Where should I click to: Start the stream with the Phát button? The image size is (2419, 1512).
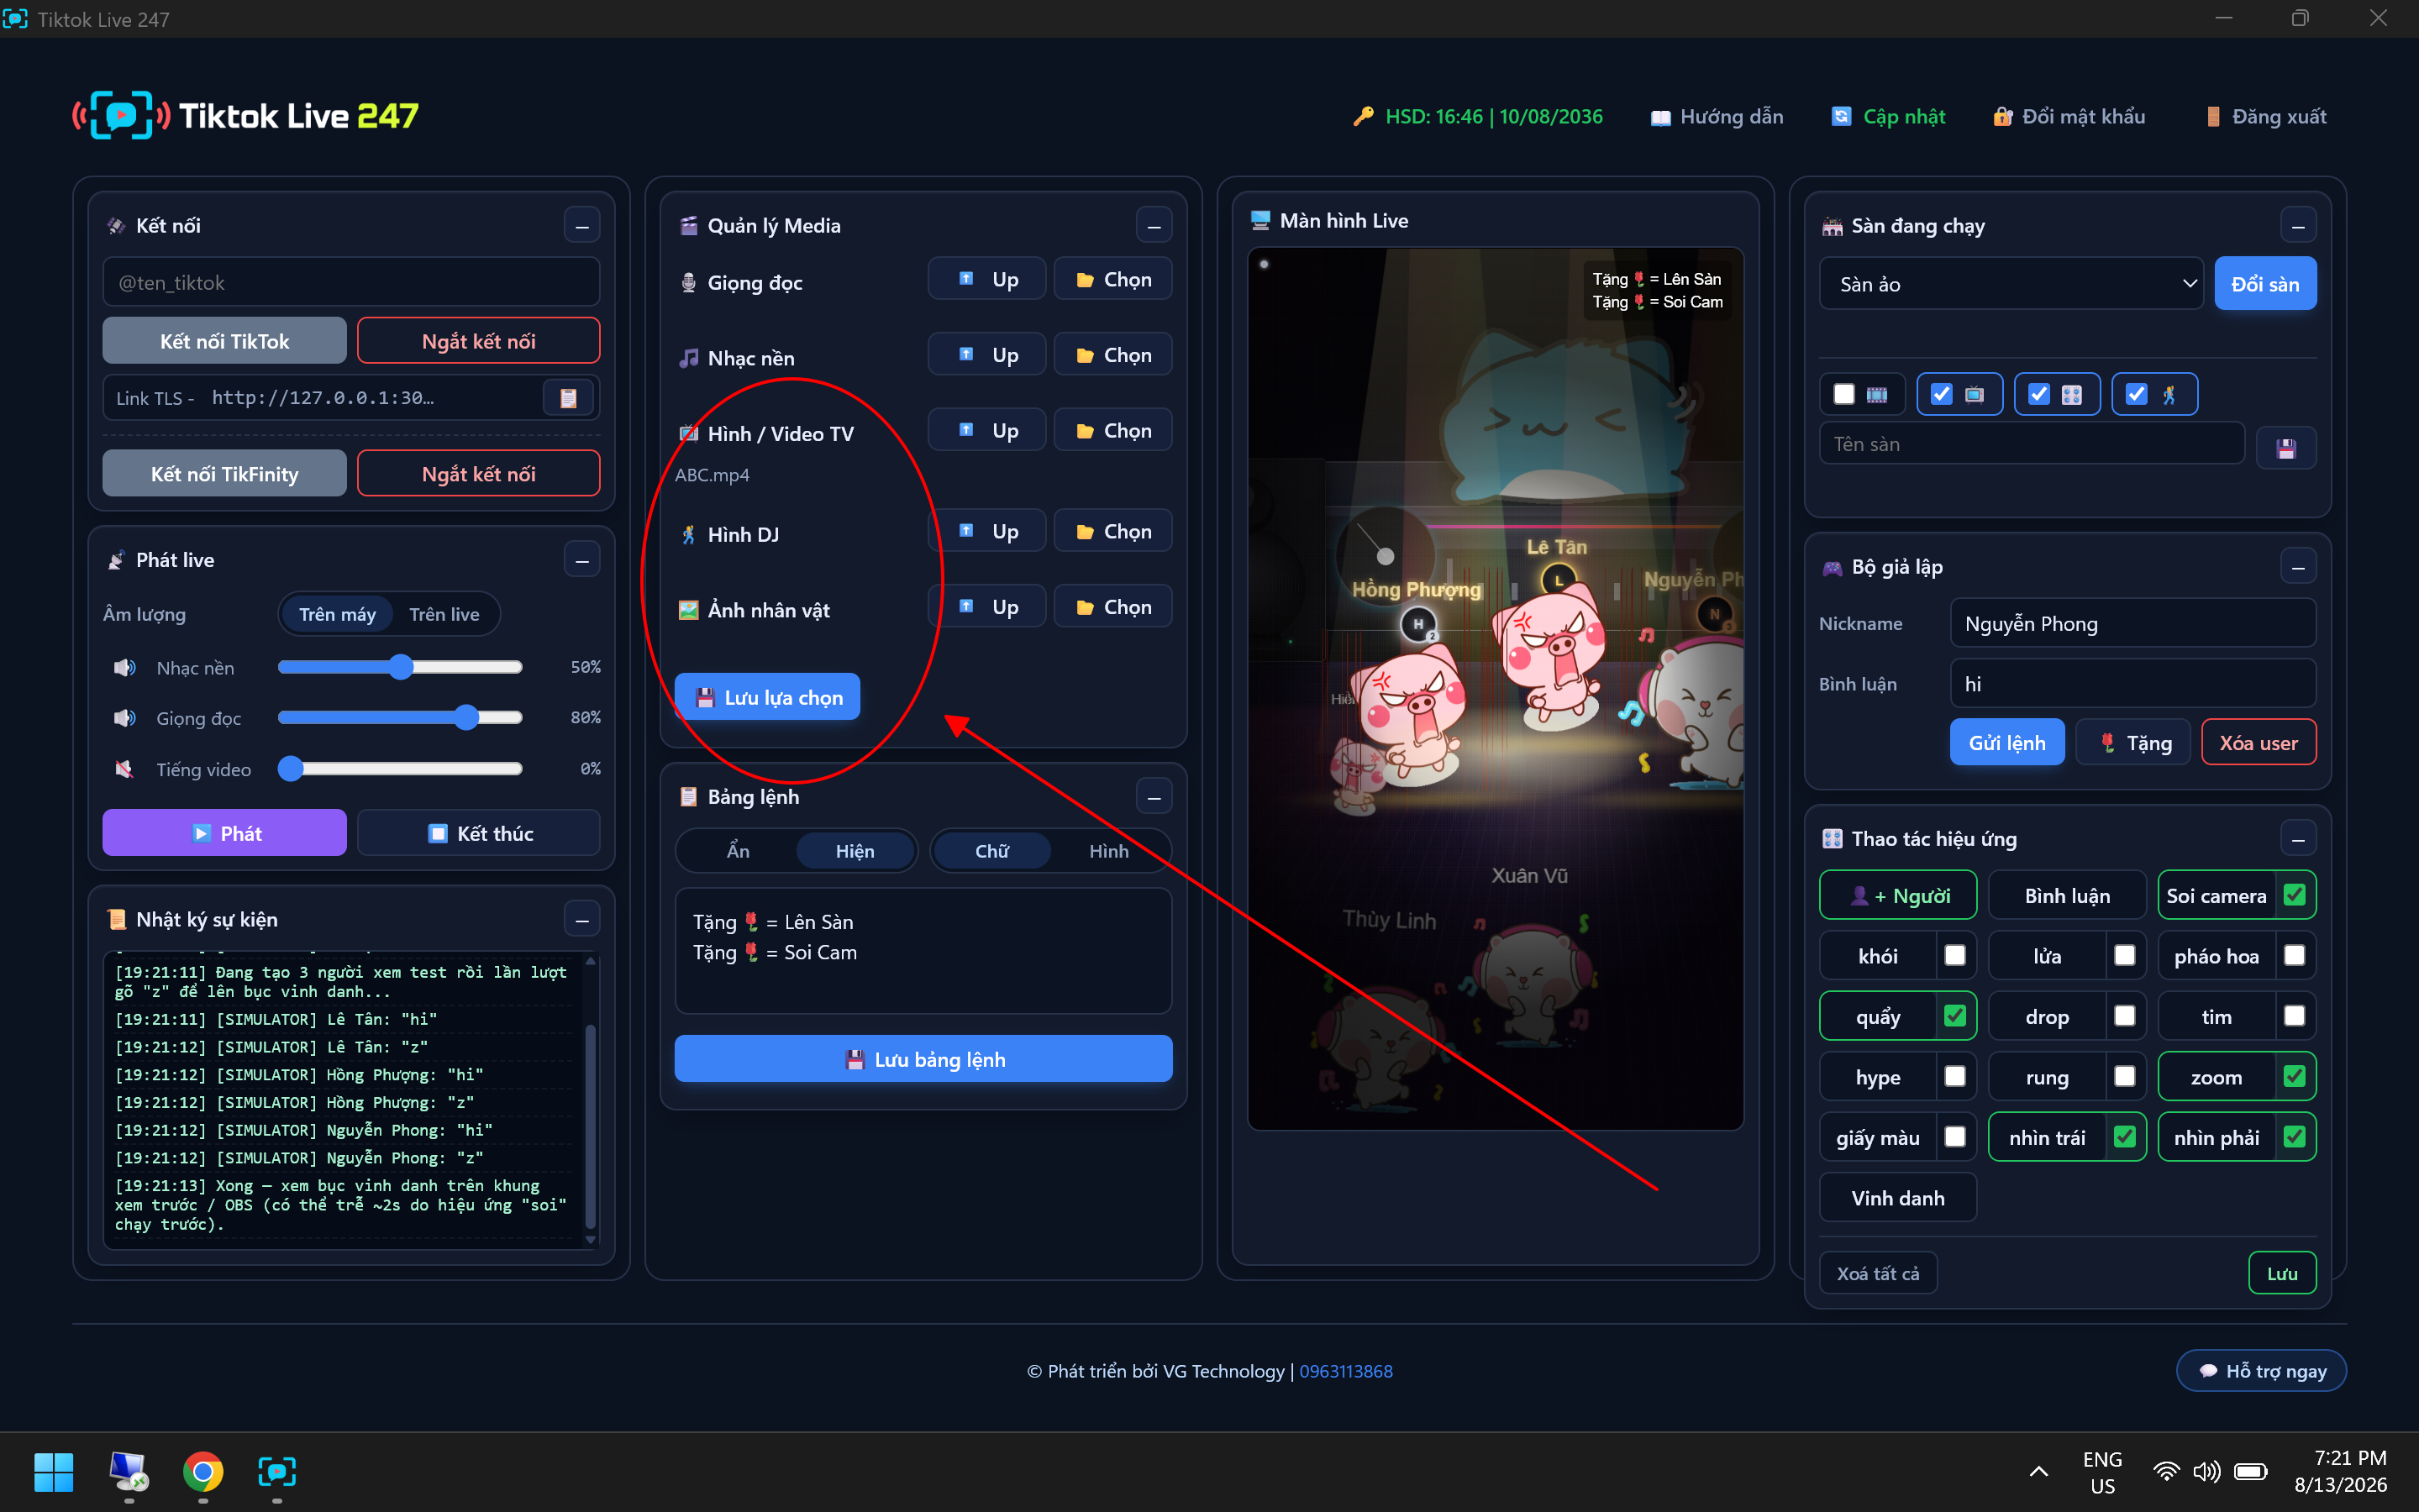(x=224, y=833)
